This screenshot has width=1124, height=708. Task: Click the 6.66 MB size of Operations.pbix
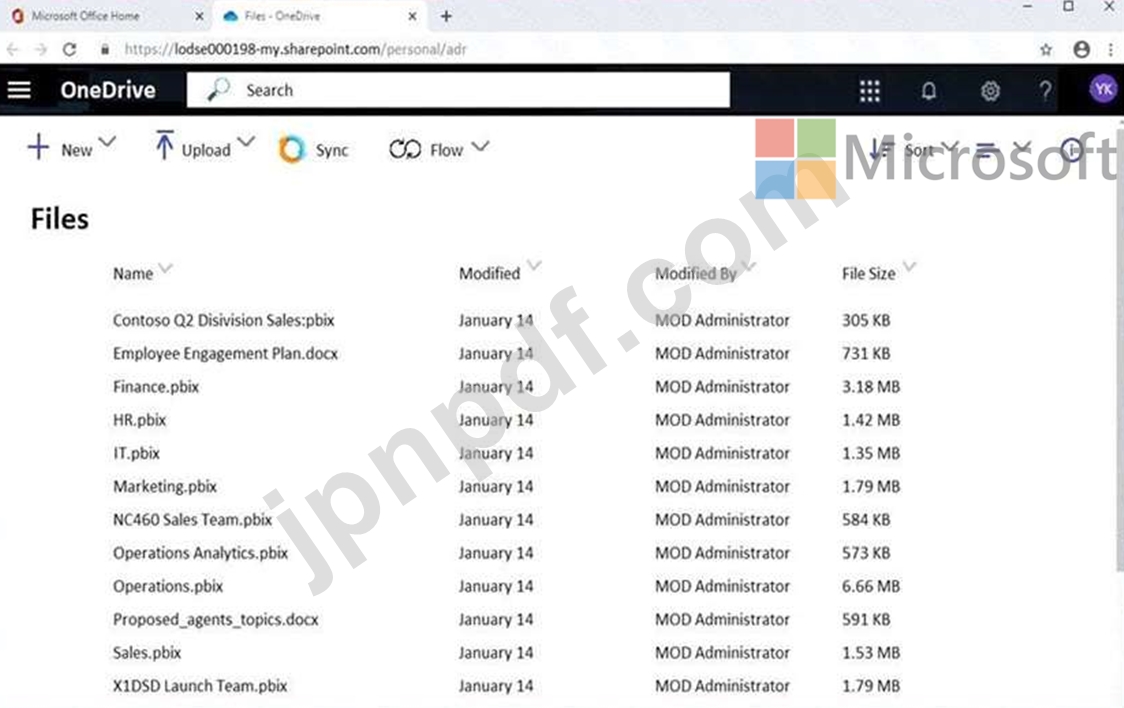coord(871,586)
